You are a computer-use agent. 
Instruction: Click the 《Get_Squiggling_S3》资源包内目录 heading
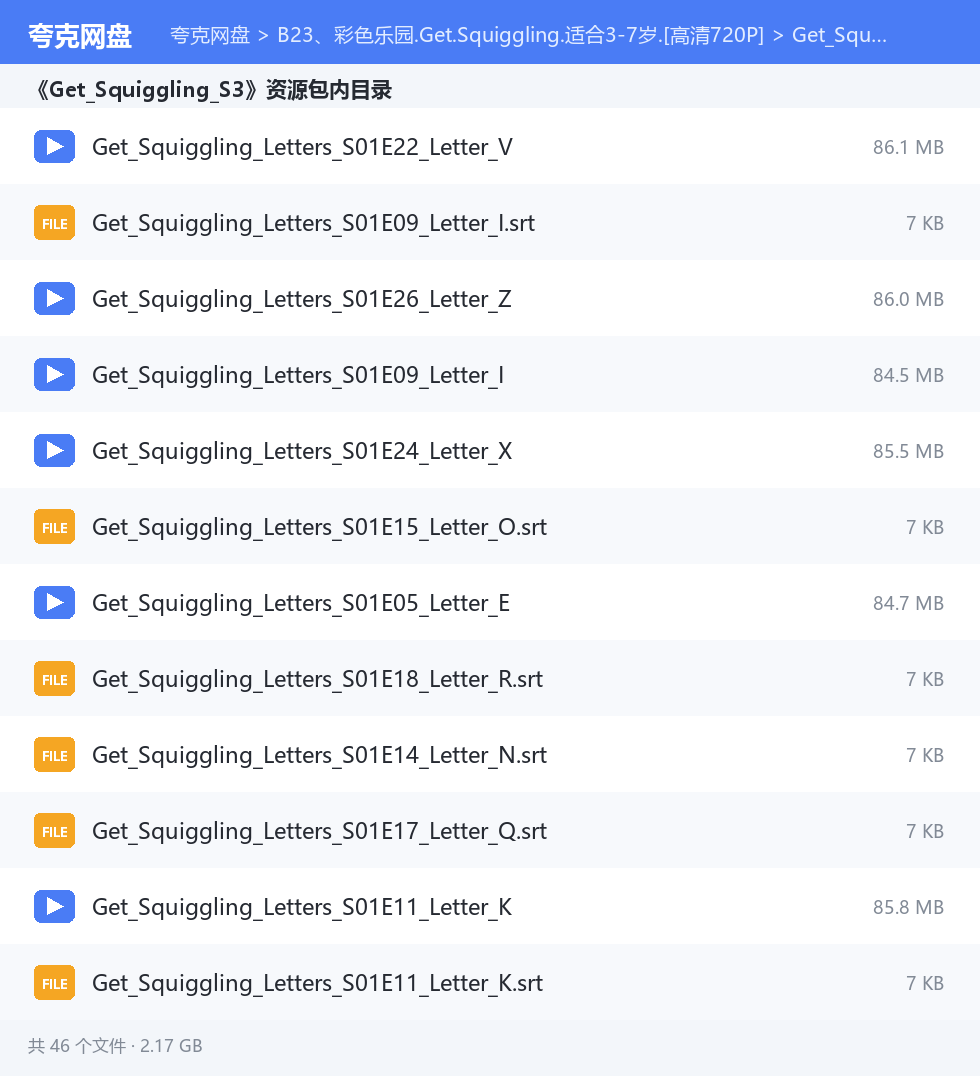212,89
